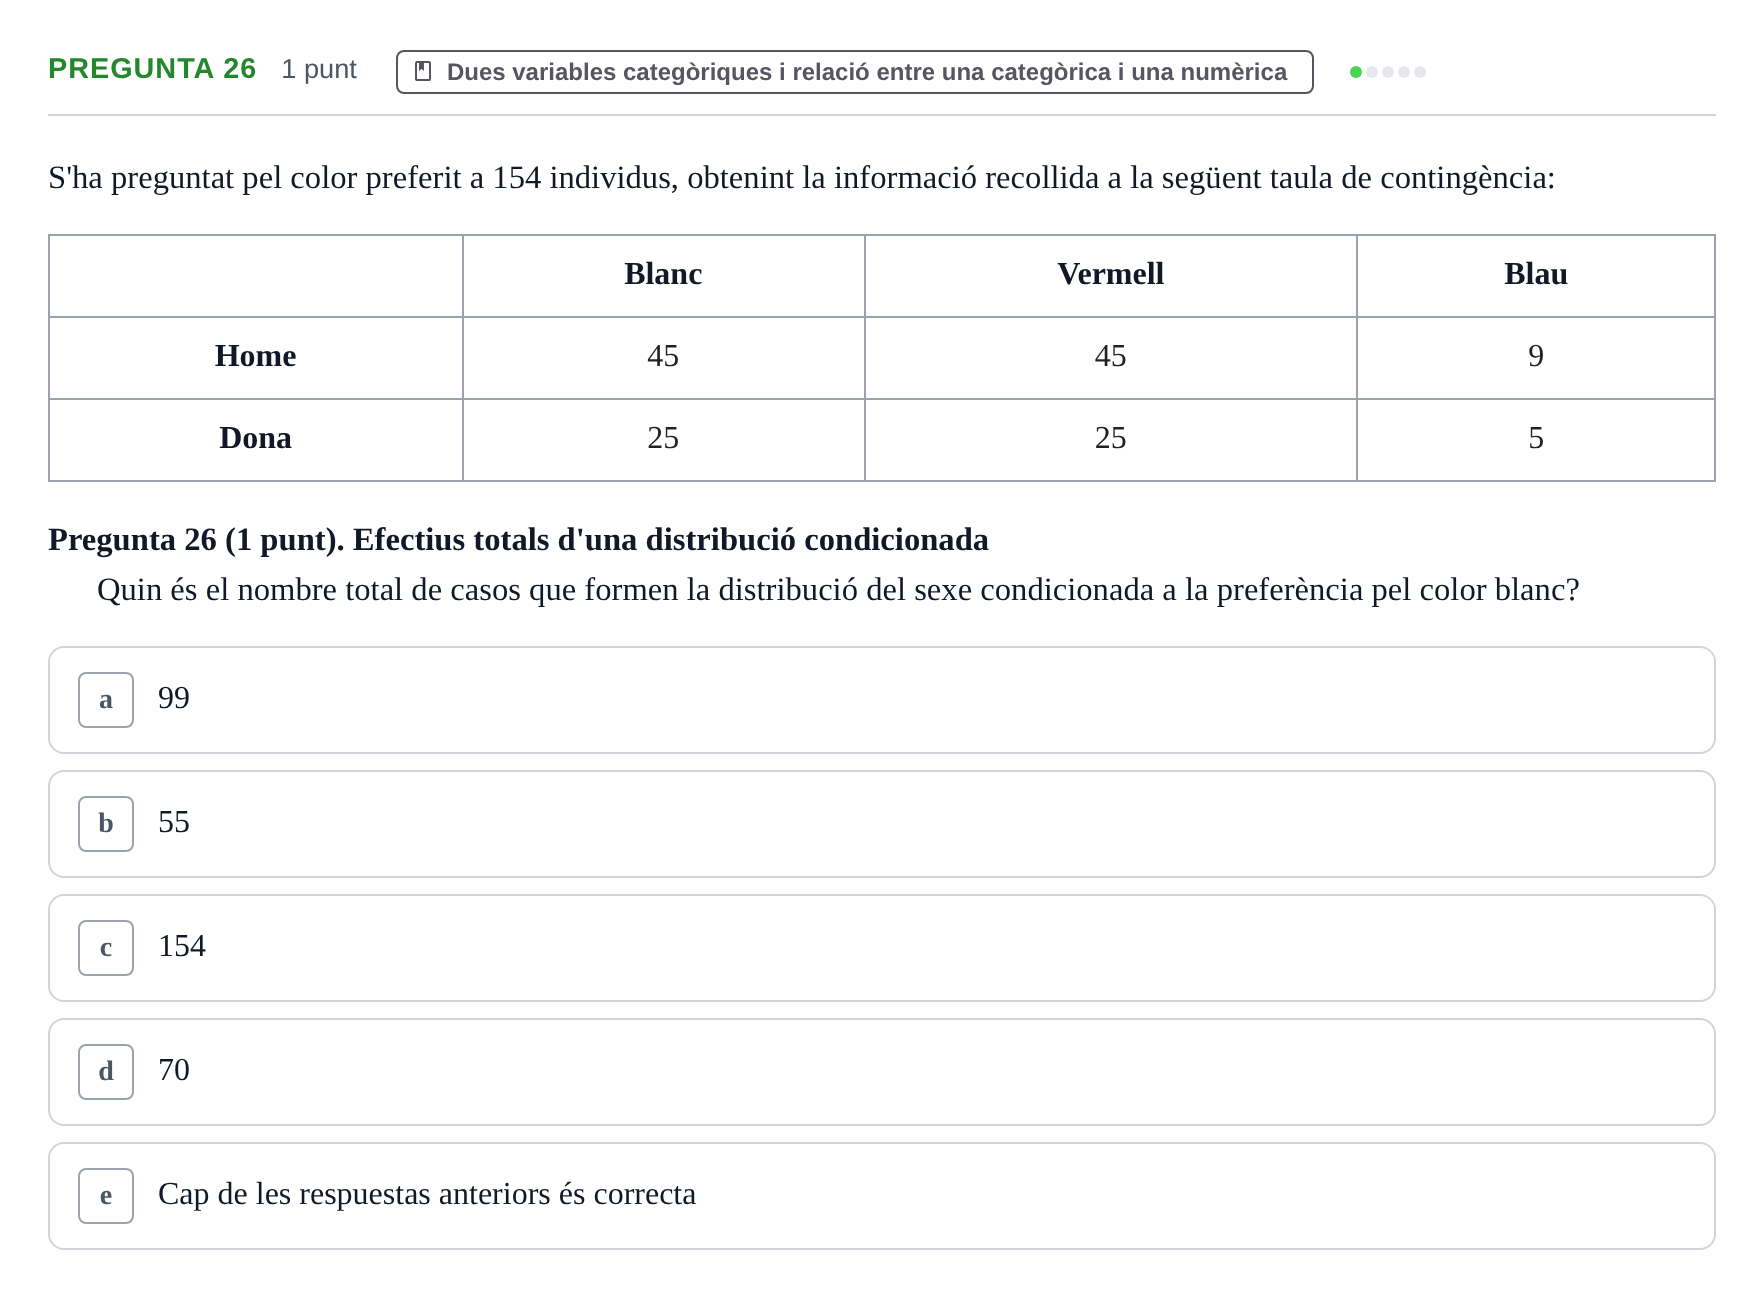Screen dimensions: 1764x1300
Task: Click the Dona Blau cell value 5
Action: (x=1535, y=439)
